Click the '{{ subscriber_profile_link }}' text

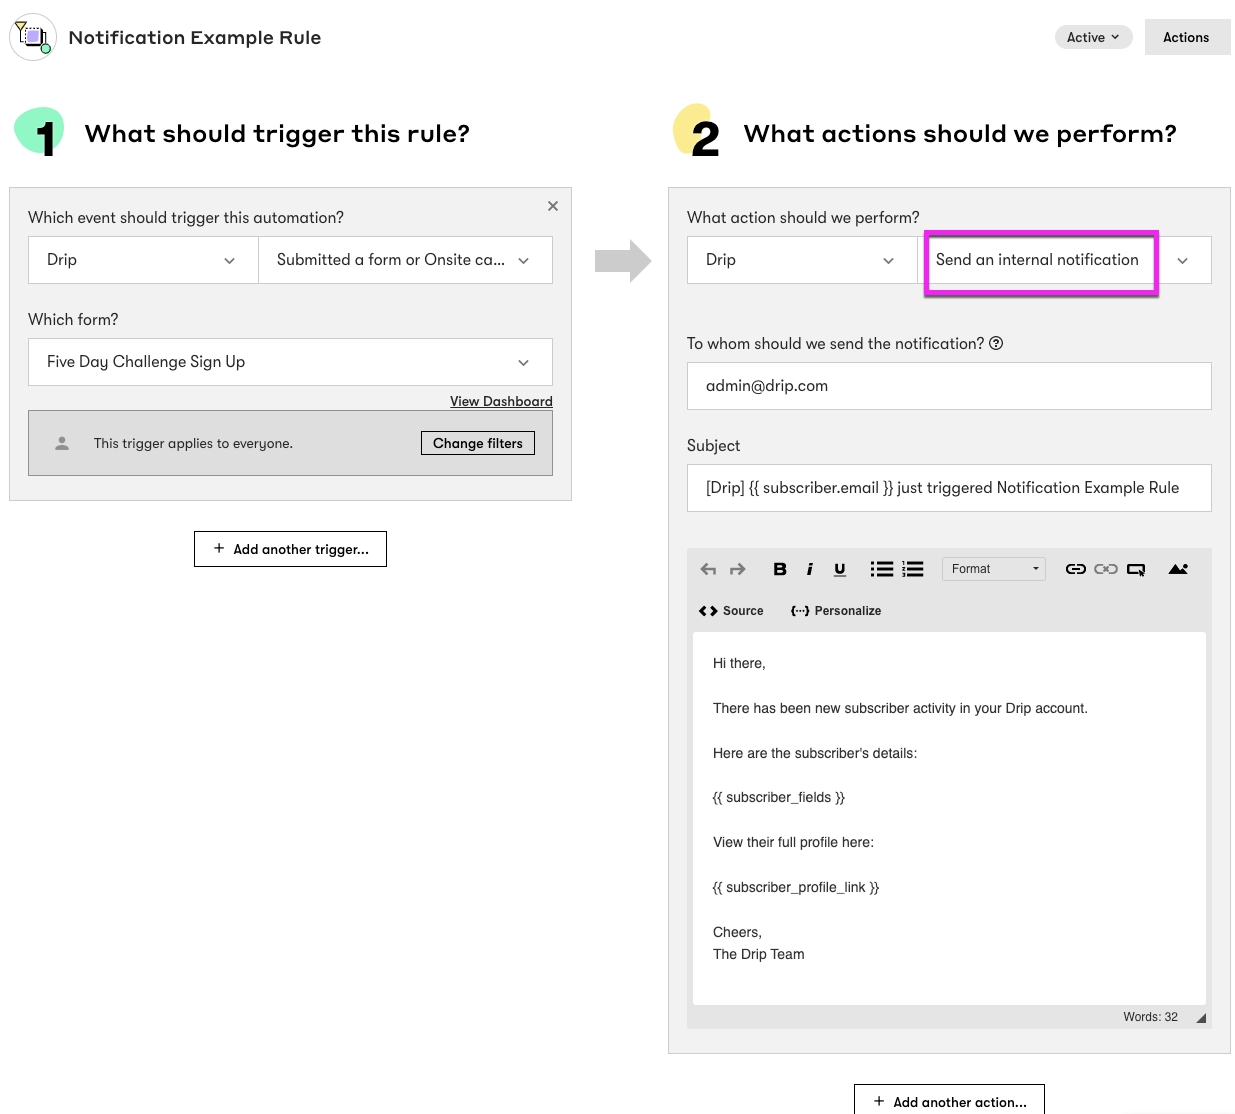coord(796,887)
